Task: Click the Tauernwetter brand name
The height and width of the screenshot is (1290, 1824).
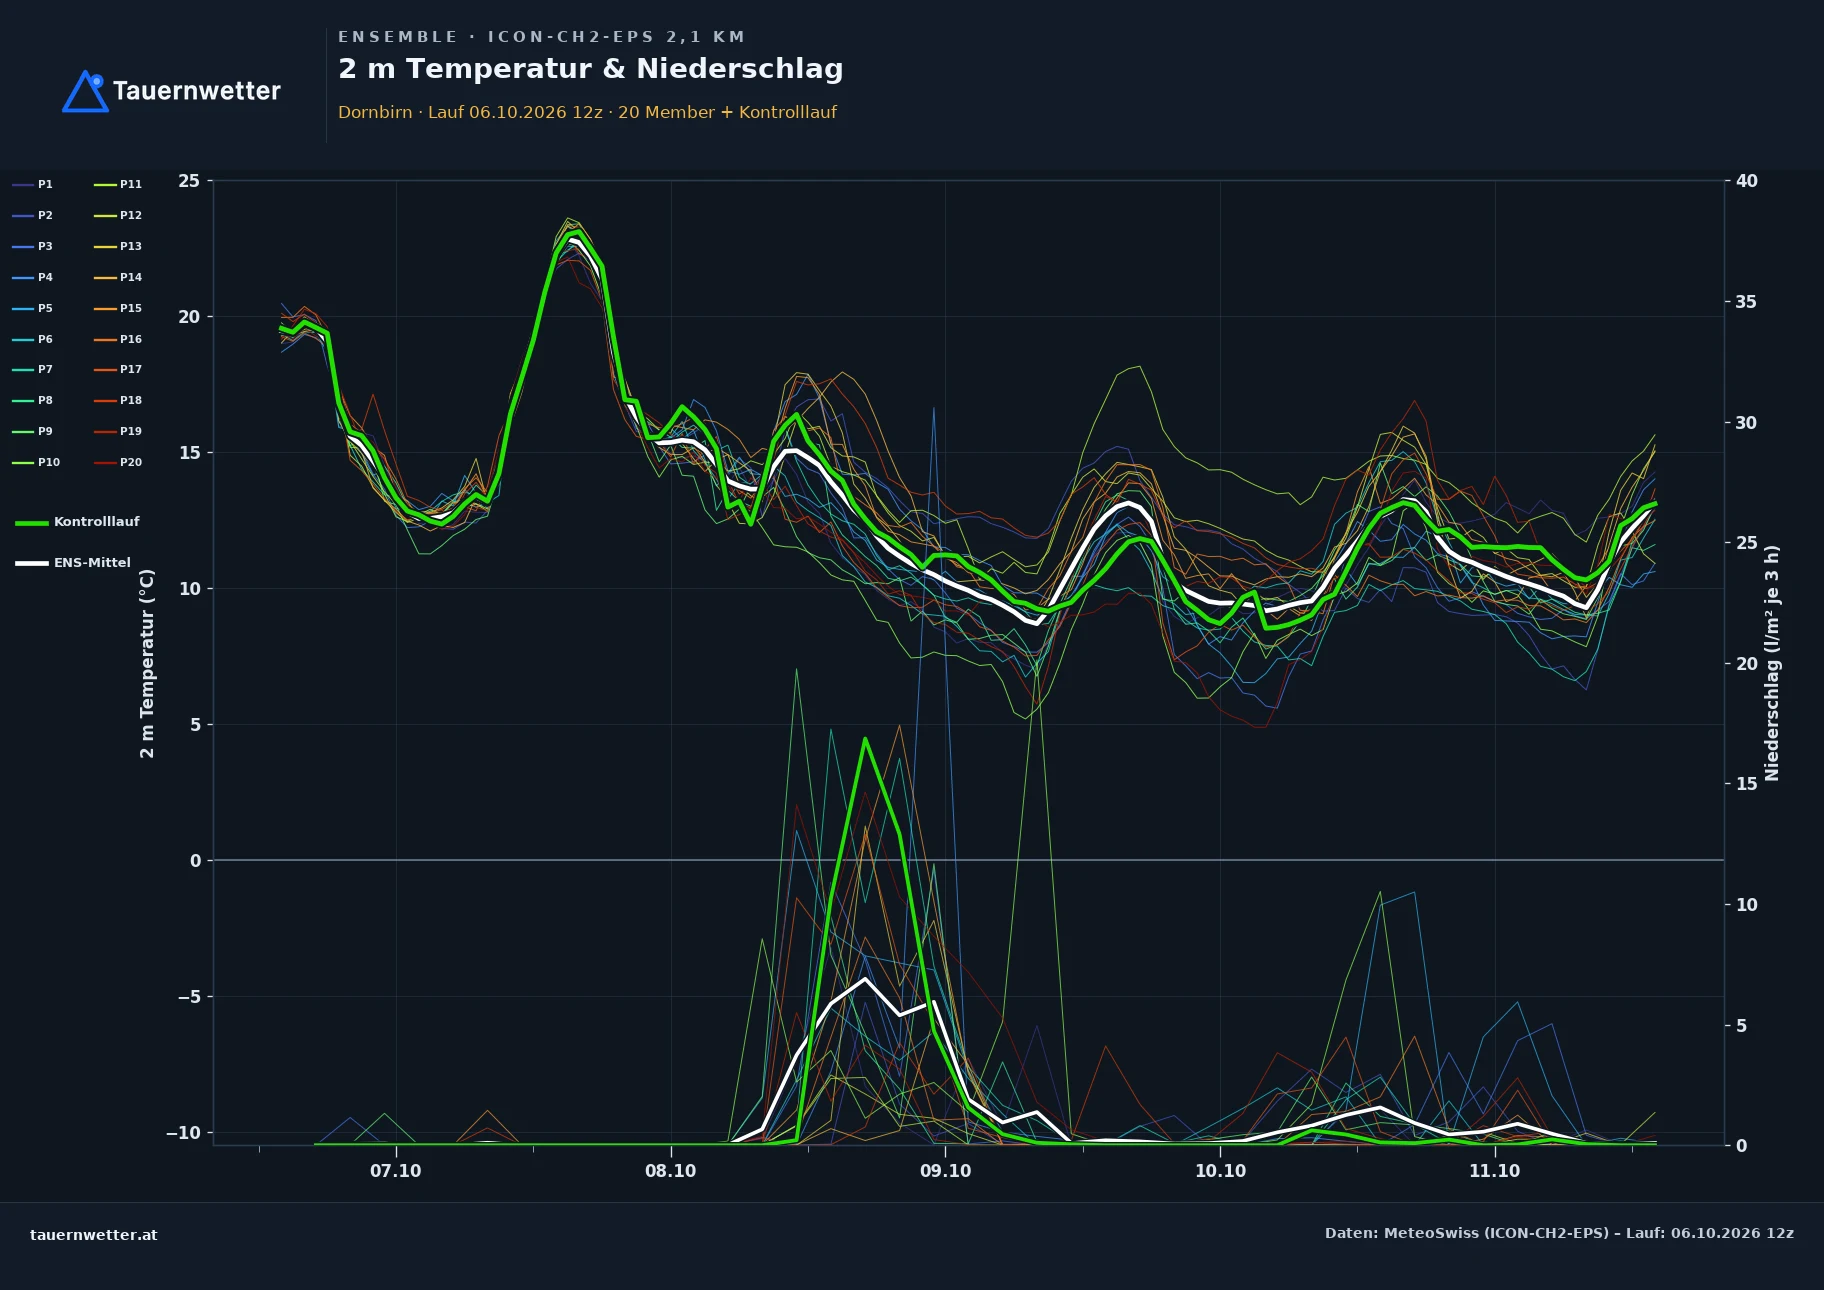Action: coord(197,91)
